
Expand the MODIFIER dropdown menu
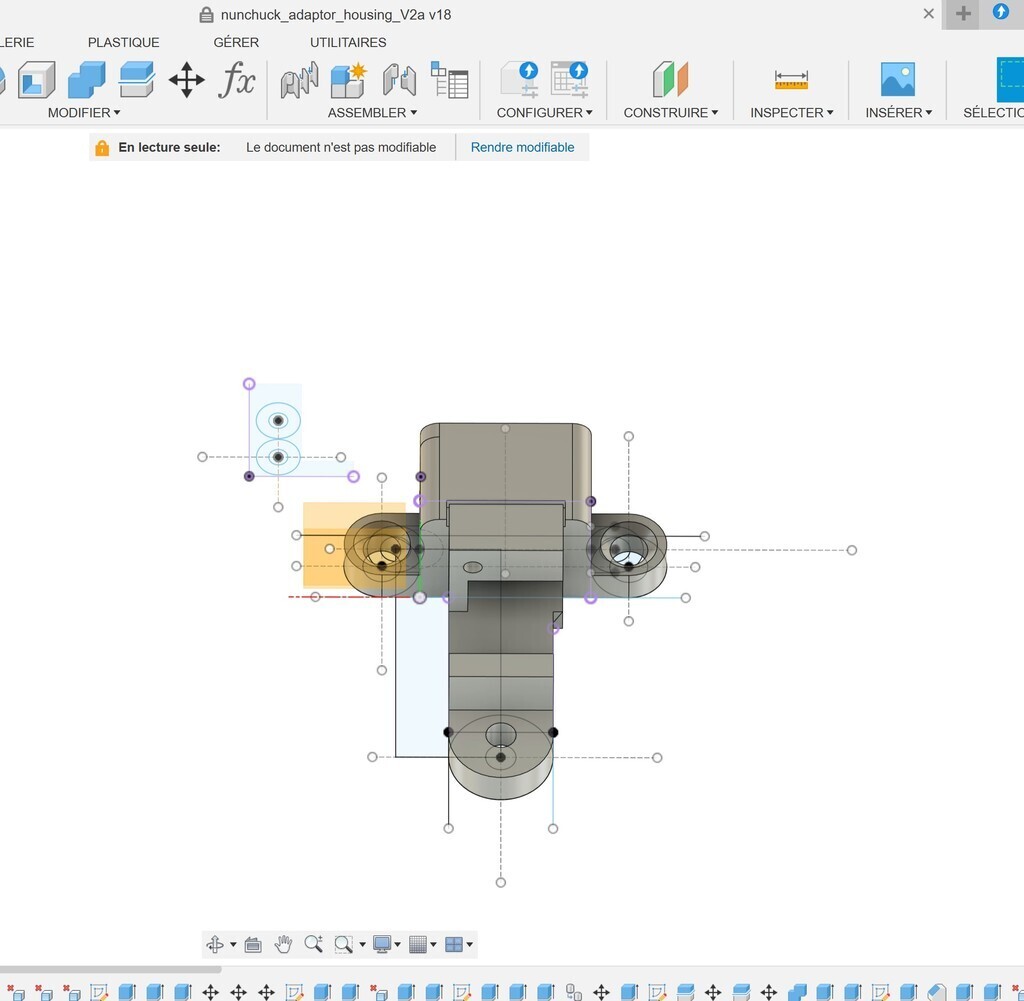(x=84, y=113)
